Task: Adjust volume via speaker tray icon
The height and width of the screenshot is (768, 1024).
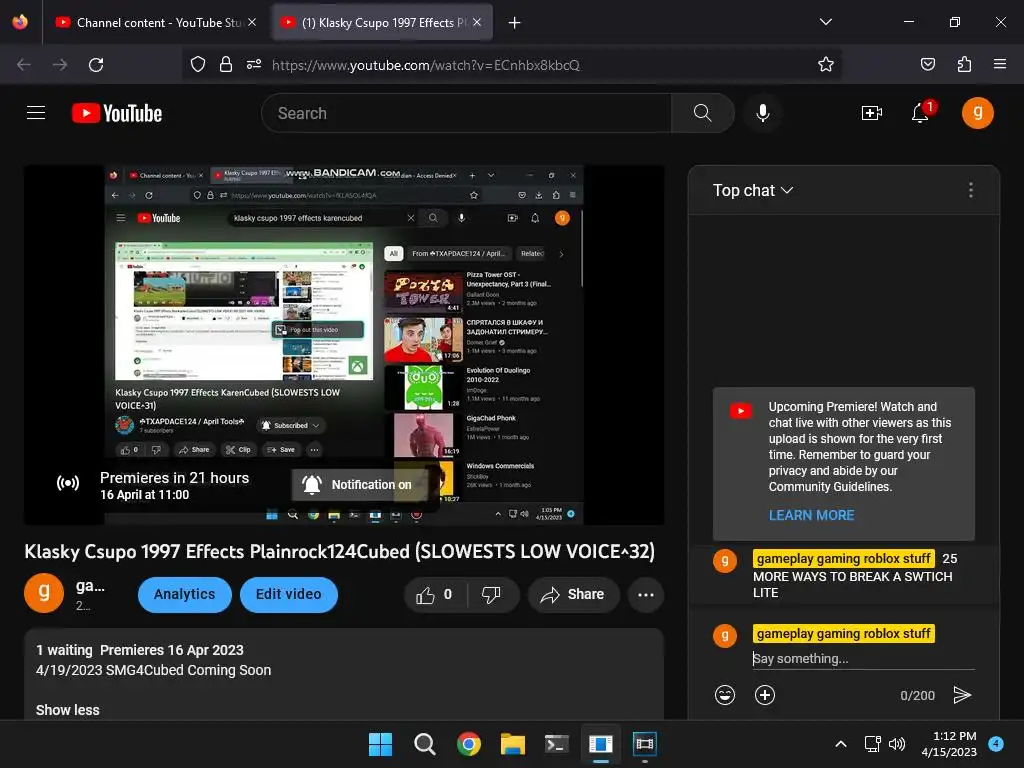Action: click(897, 744)
